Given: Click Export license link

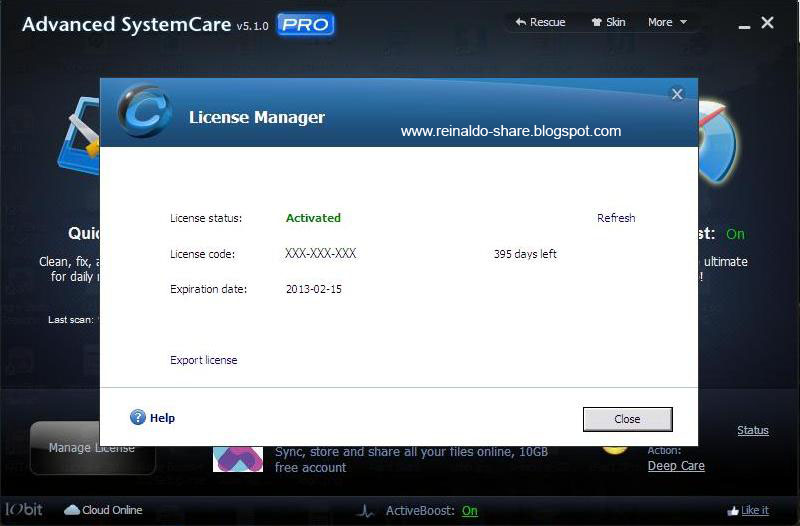Looking at the screenshot, I should coord(204,360).
